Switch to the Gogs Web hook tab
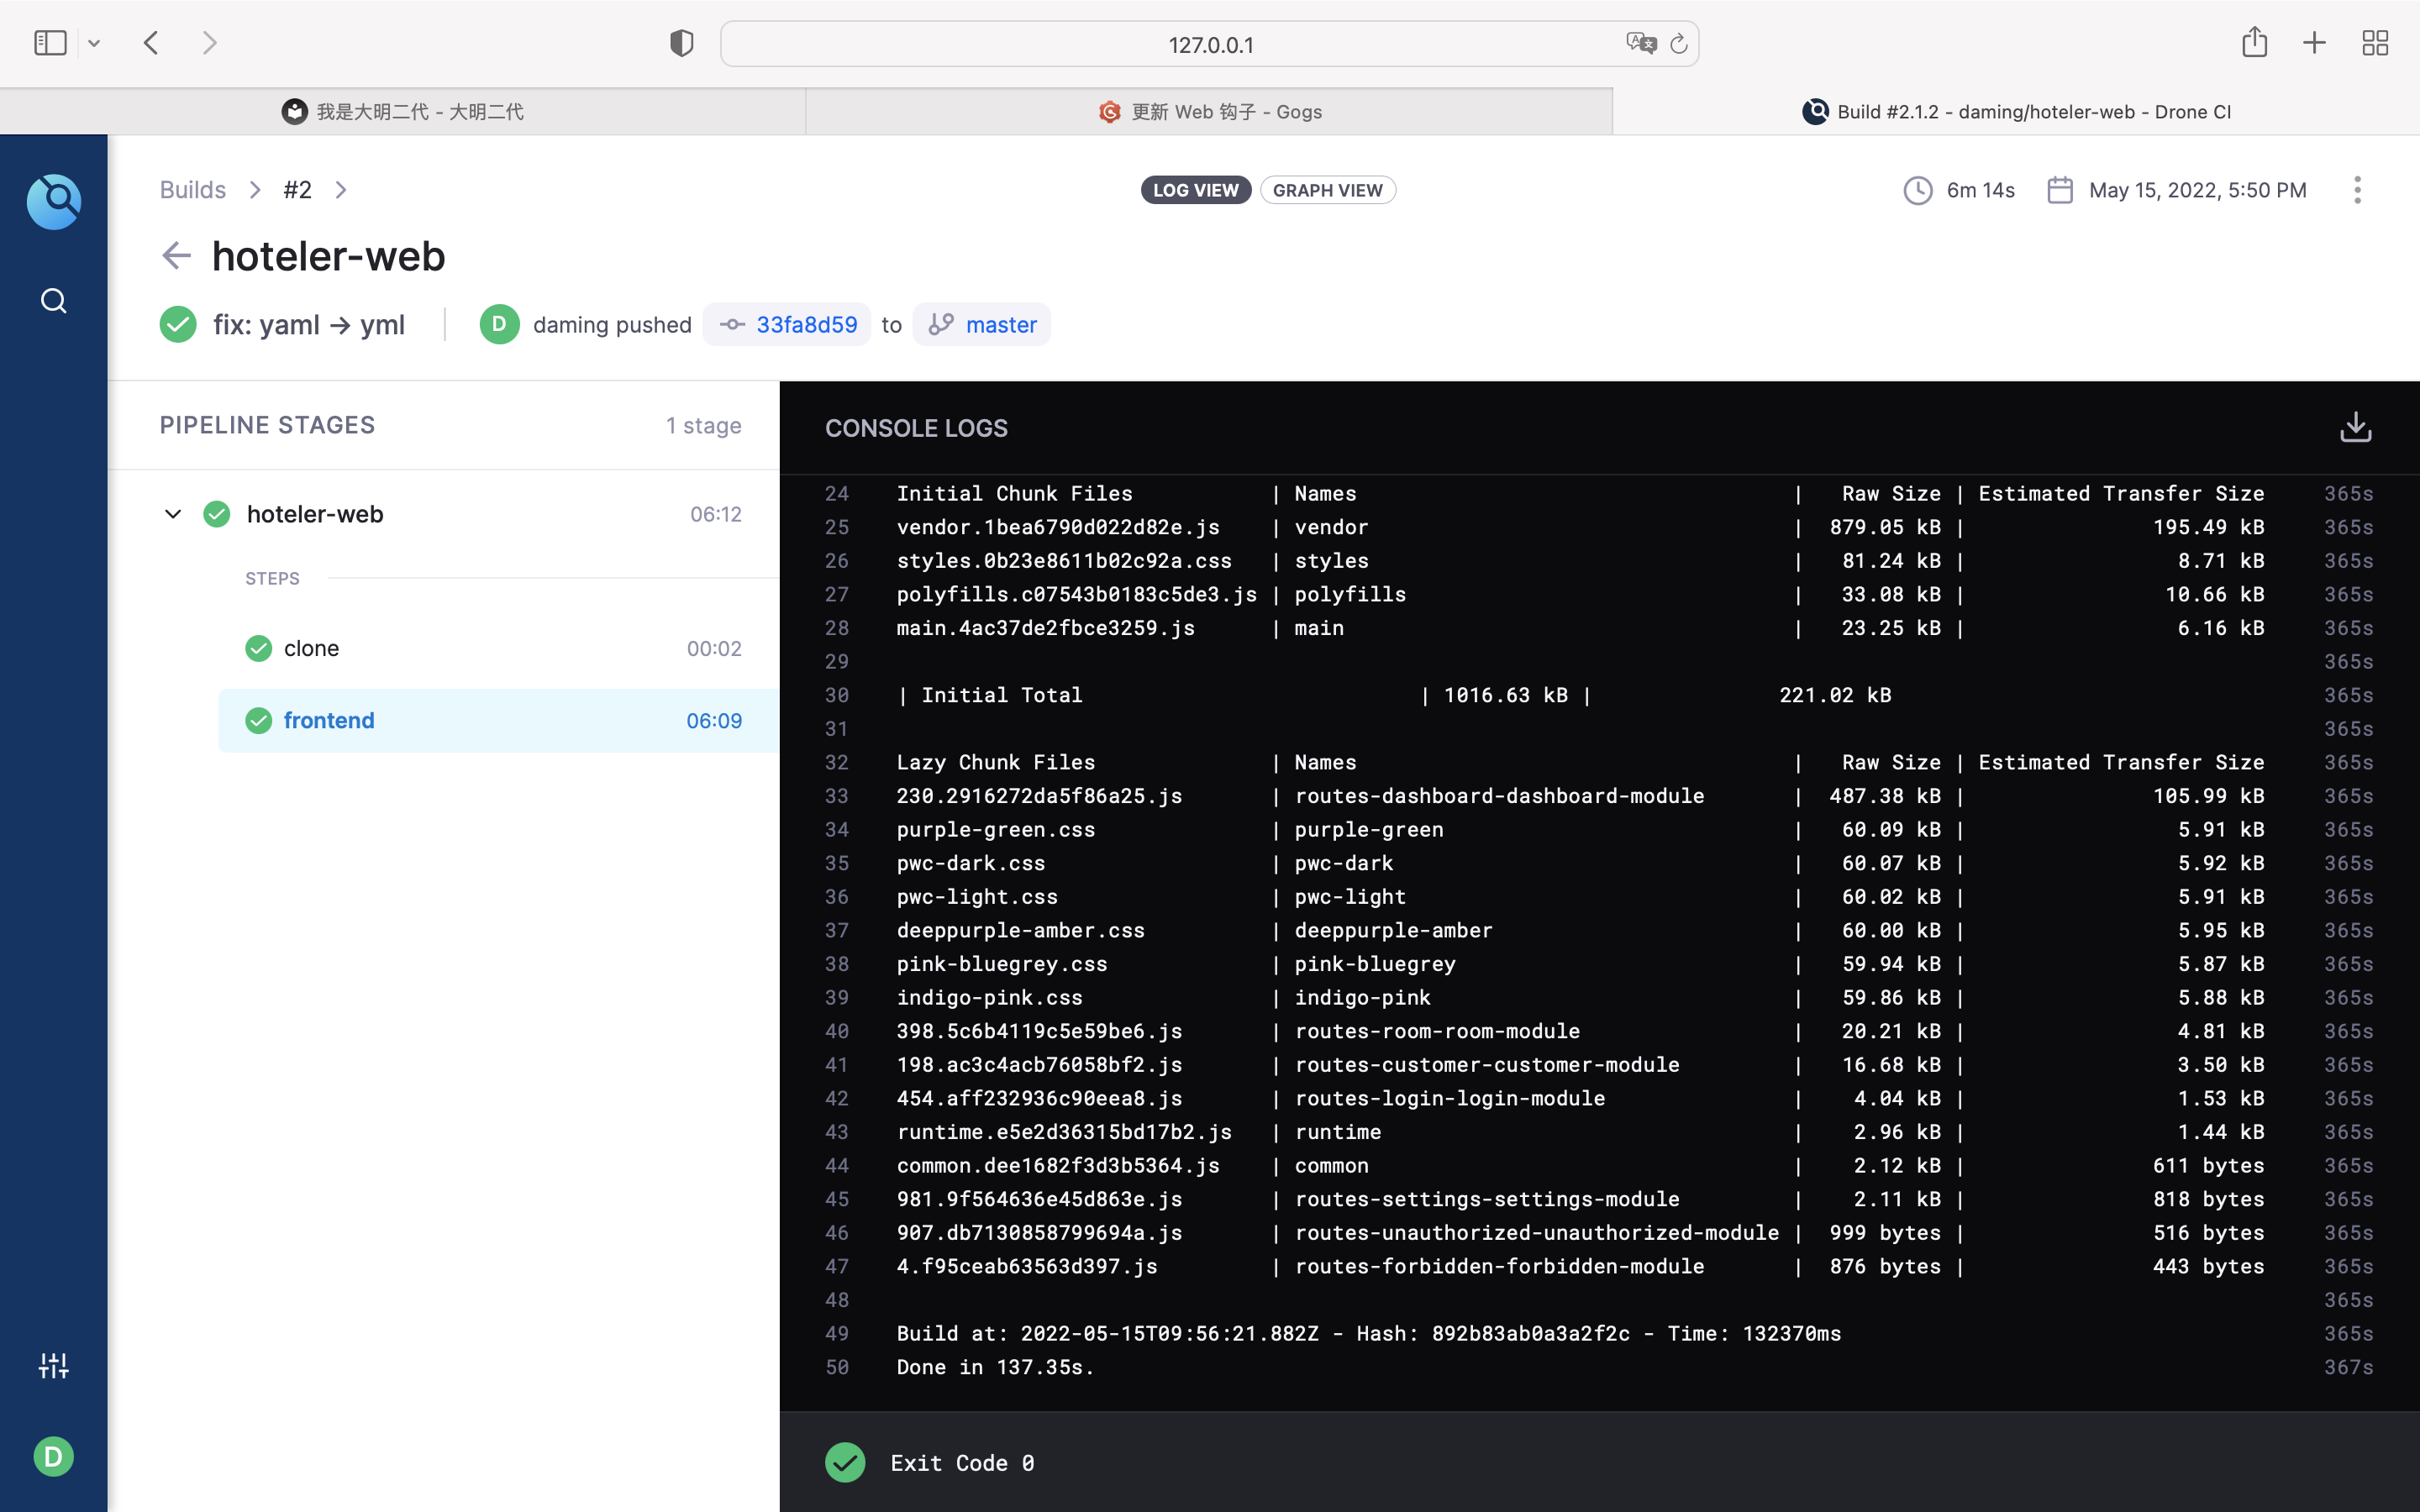 [1209, 112]
